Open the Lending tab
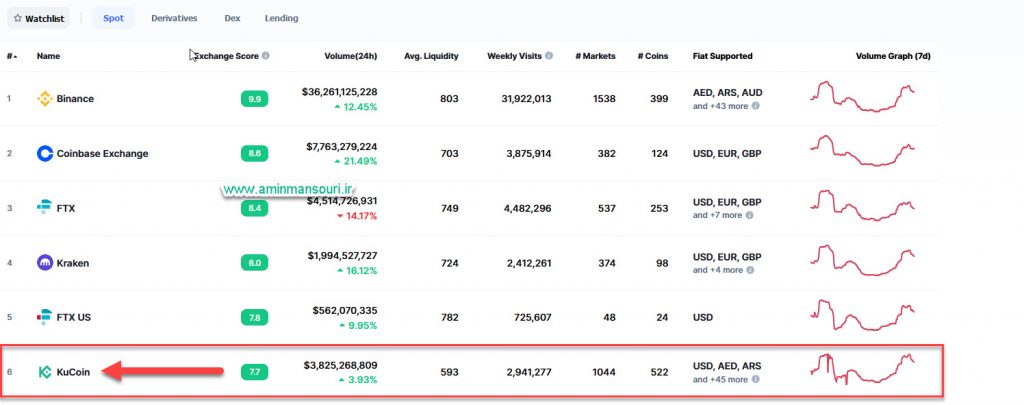1024x405 pixels. point(281,18)
